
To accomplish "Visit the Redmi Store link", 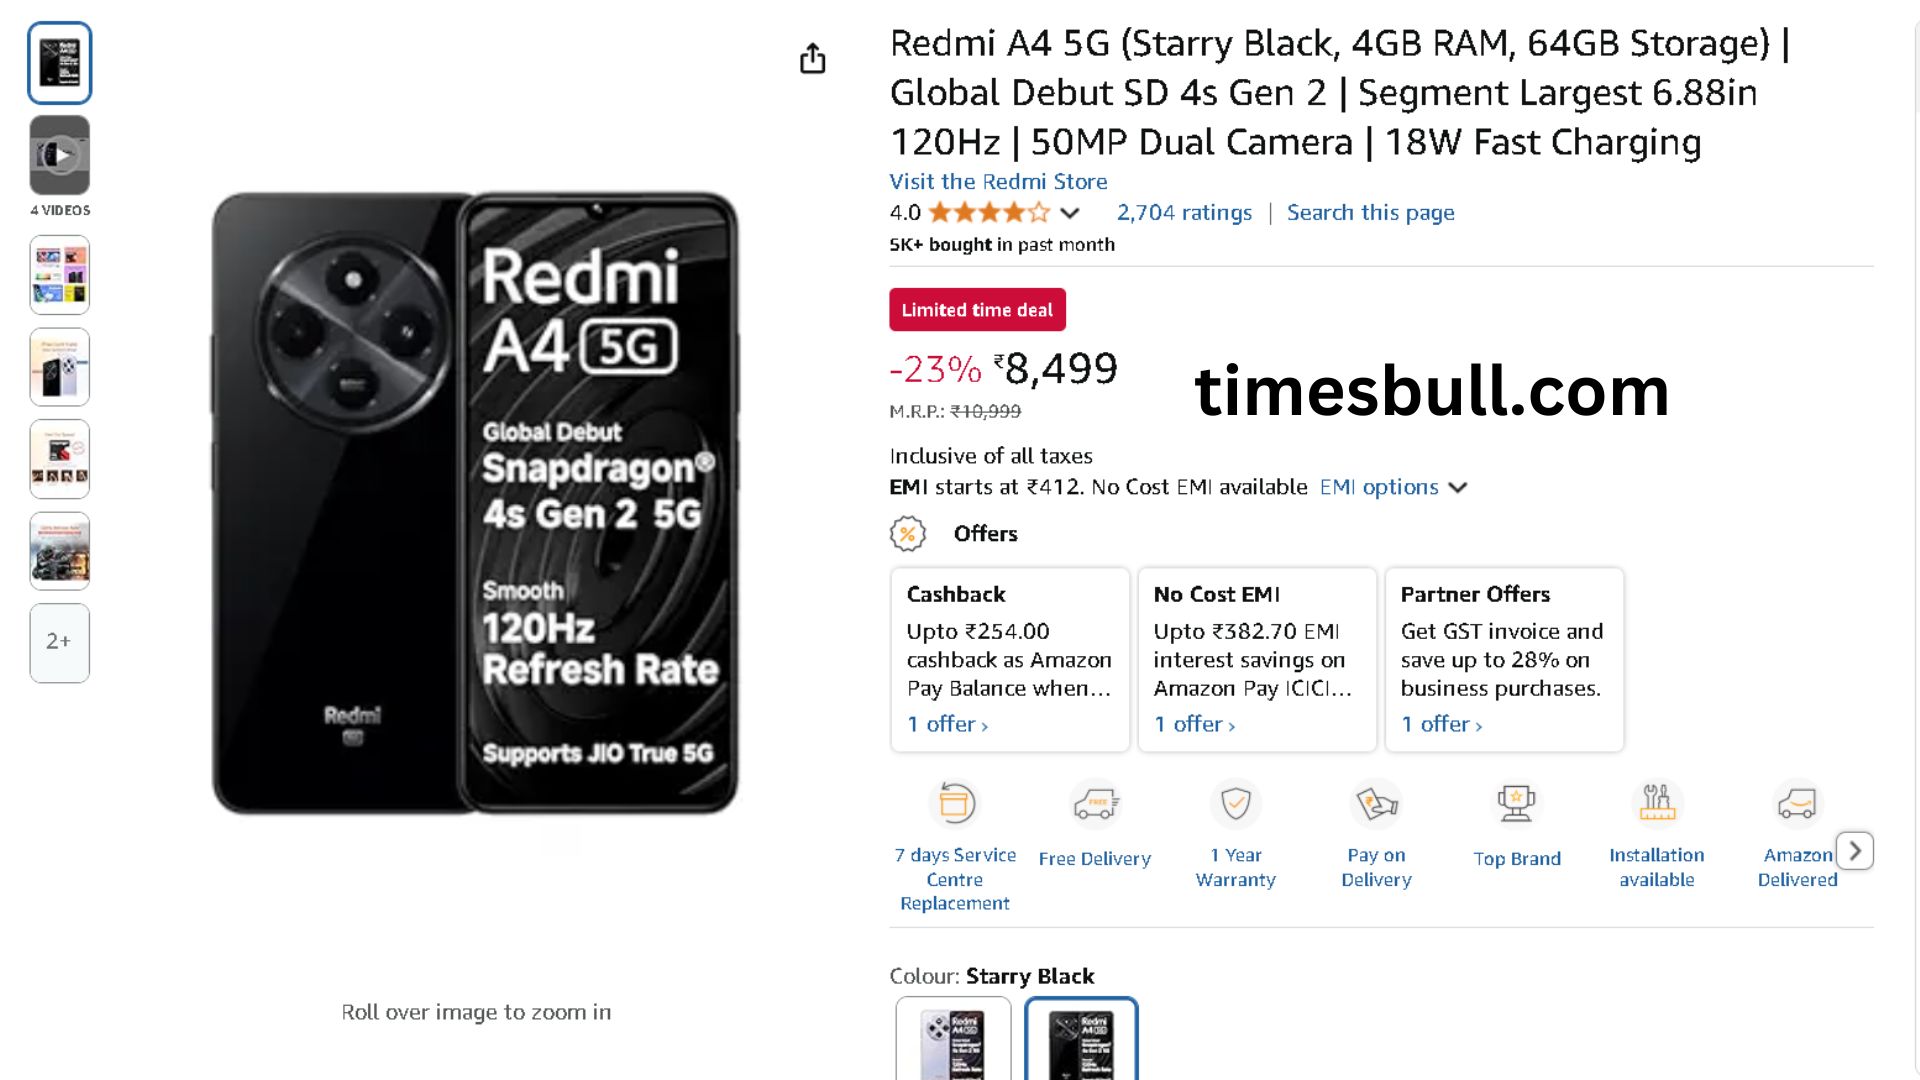I will point(998,182).
